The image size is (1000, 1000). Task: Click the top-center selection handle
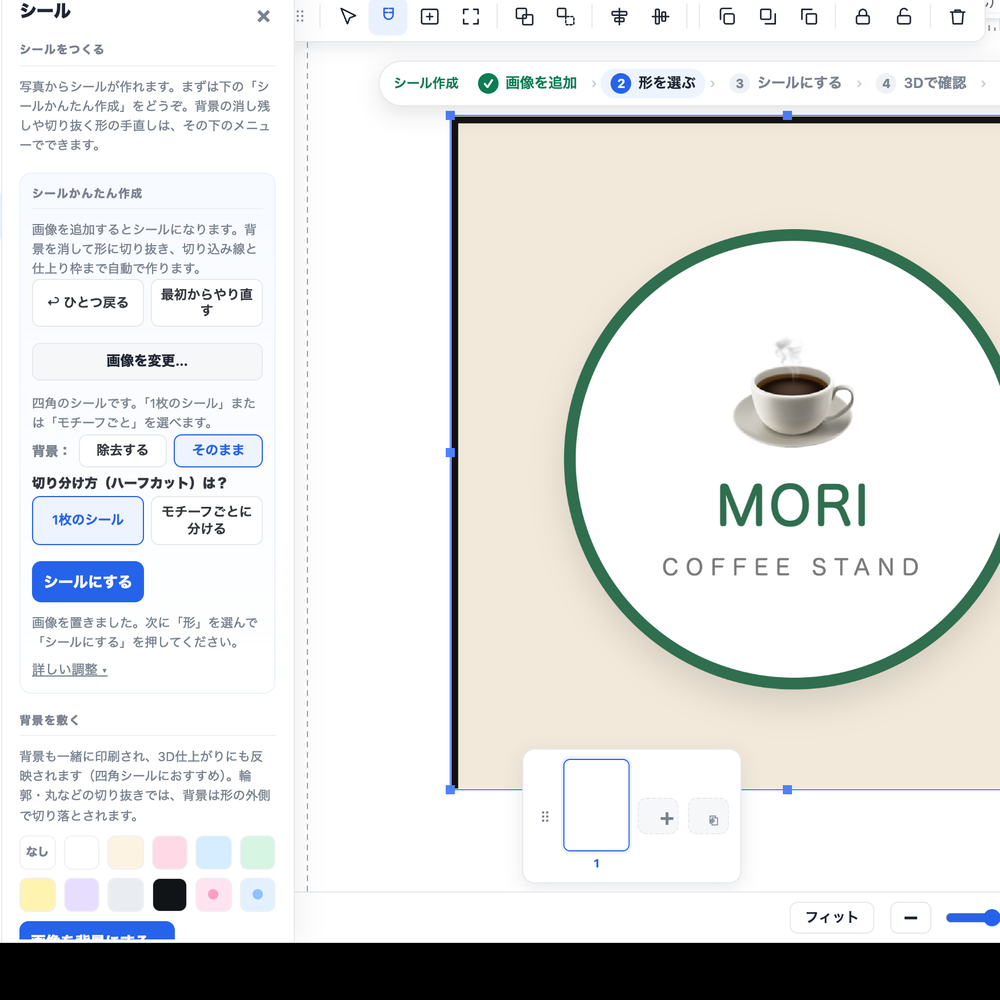[x=787, y=115]
